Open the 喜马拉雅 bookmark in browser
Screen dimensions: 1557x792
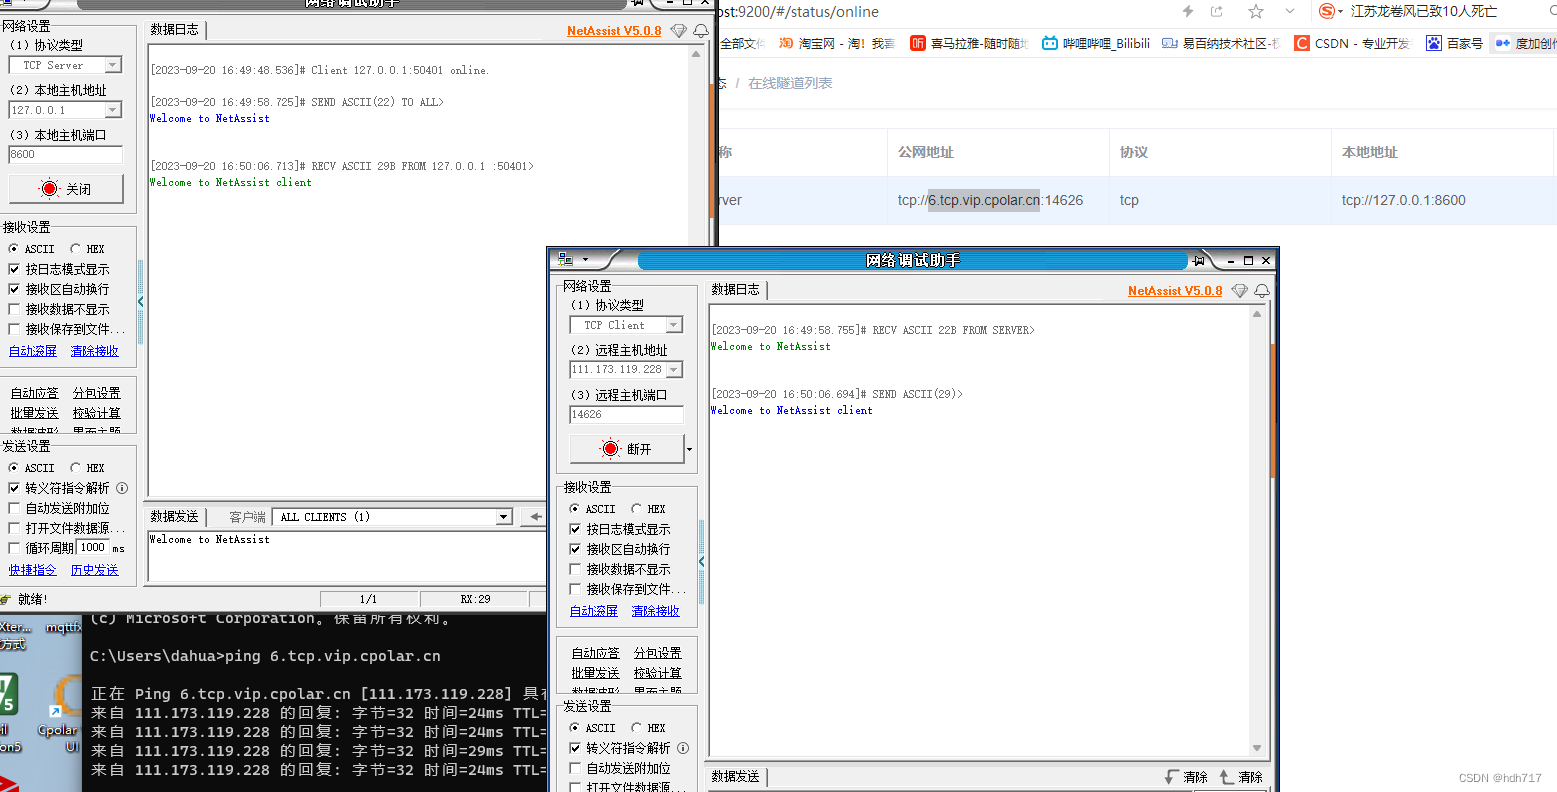click(968, 43)
